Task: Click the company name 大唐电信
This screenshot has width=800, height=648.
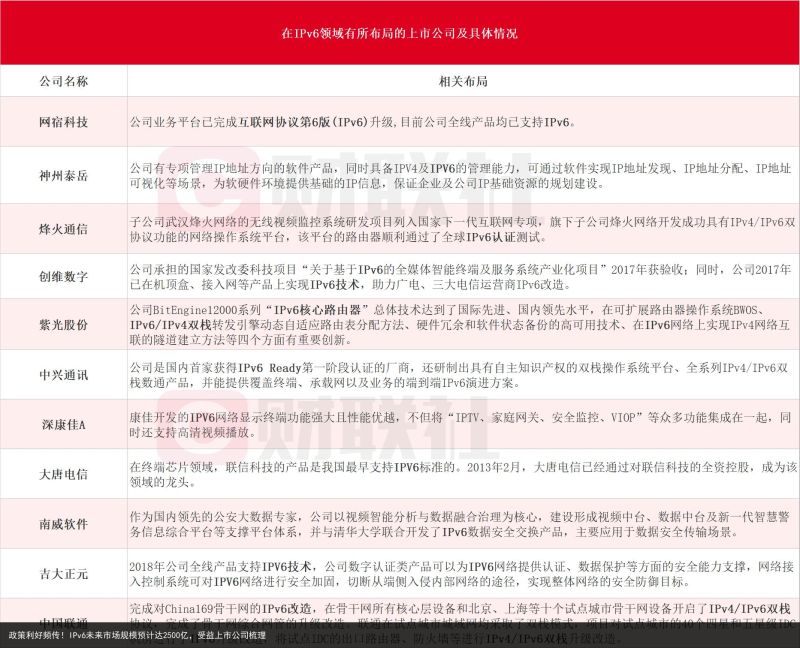Action: [x=64, y=475]
